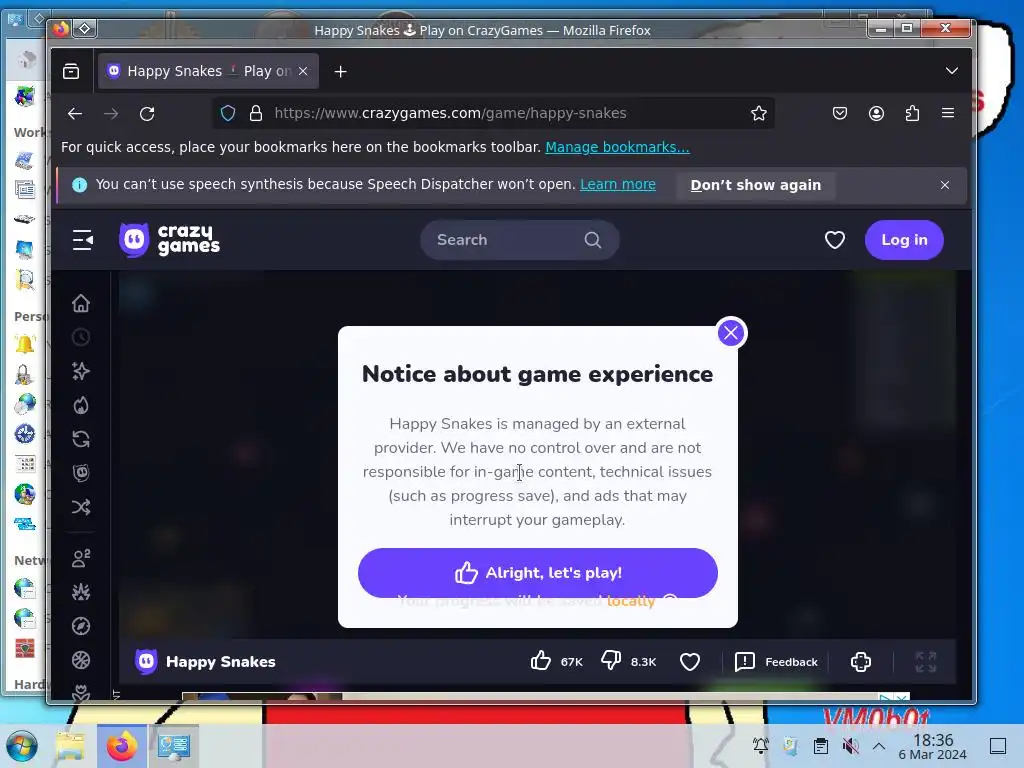Click Alright, let's play! button
This screenshot has height=768, width=1024.
537,573
